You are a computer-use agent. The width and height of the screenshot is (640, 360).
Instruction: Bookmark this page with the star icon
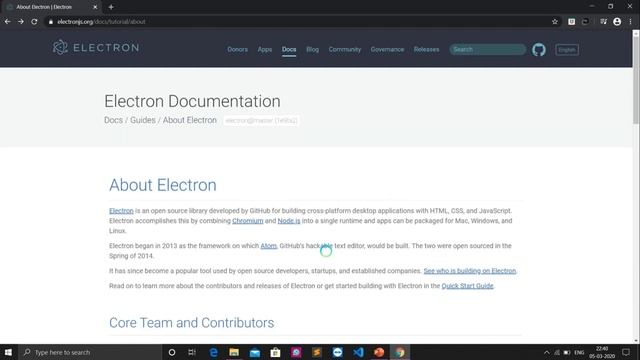(x=555, y=22)
